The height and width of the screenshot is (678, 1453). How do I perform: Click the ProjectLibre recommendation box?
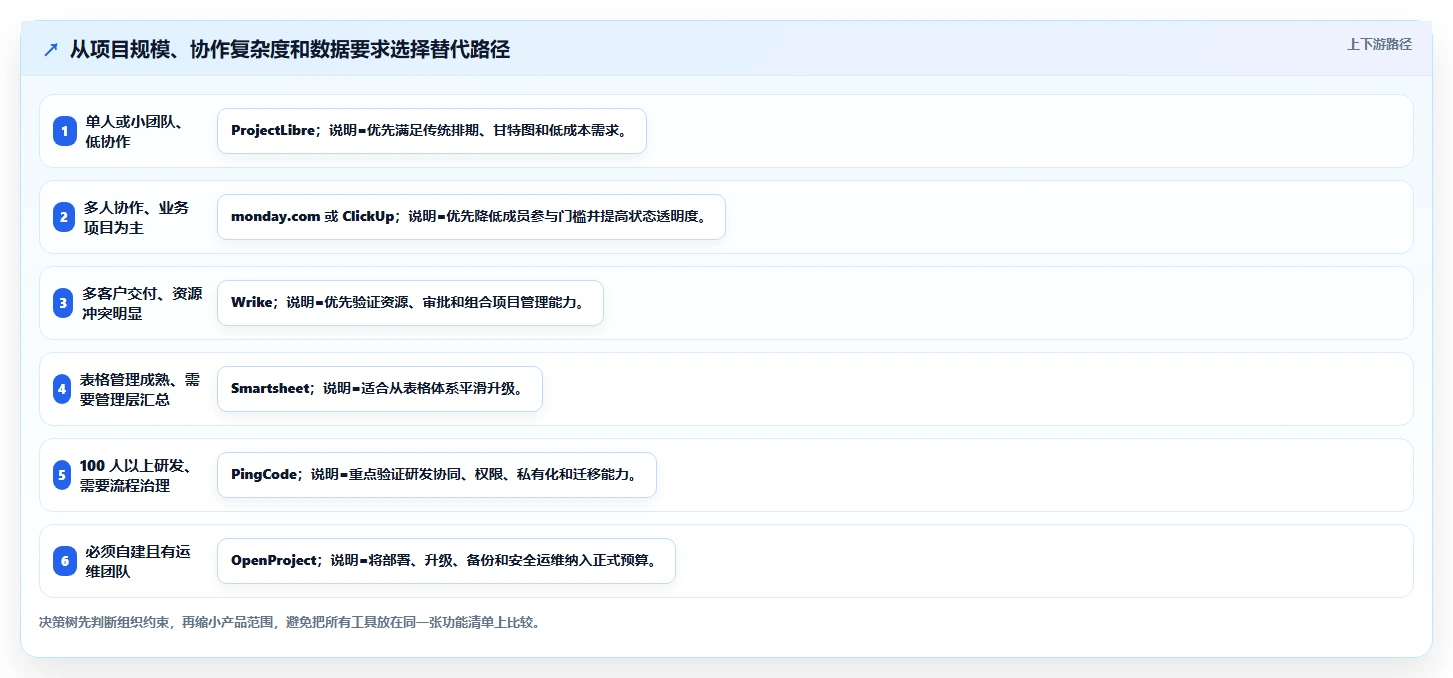(x=432, y=131)
